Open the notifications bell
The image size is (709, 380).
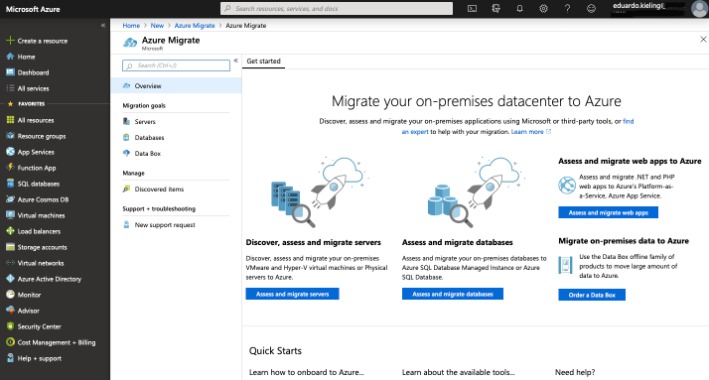[x=520, y=8]
